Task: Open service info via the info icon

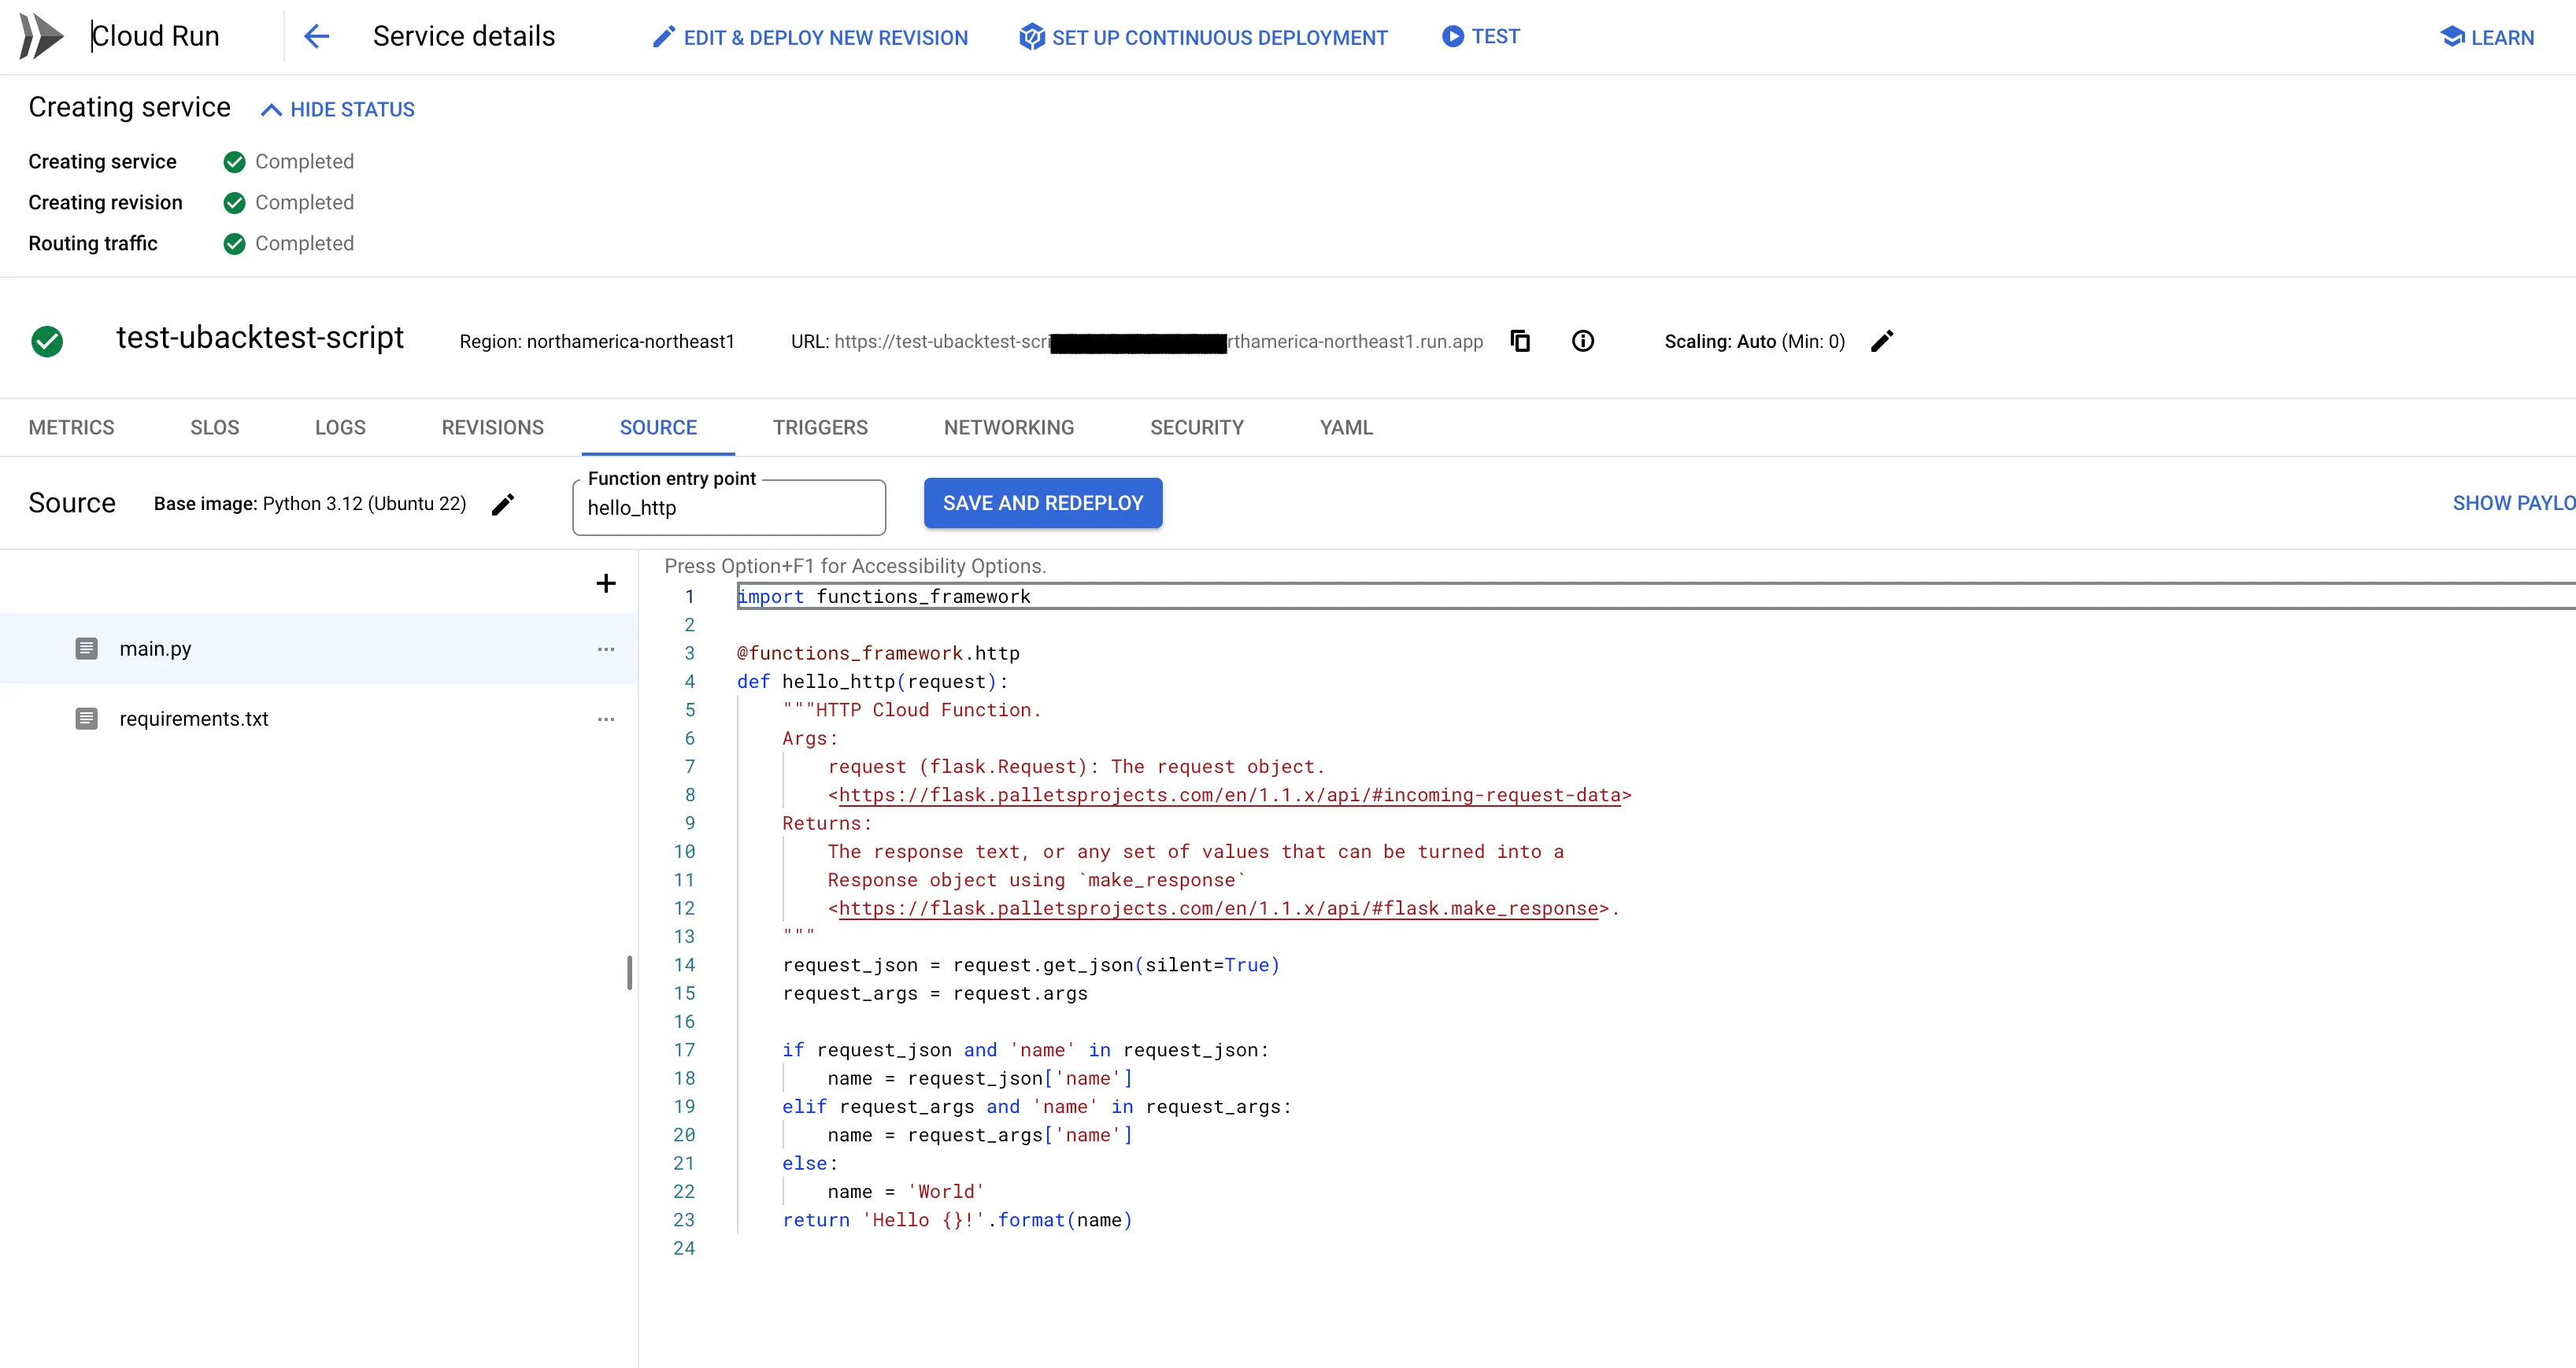Action: [1583, 341]
